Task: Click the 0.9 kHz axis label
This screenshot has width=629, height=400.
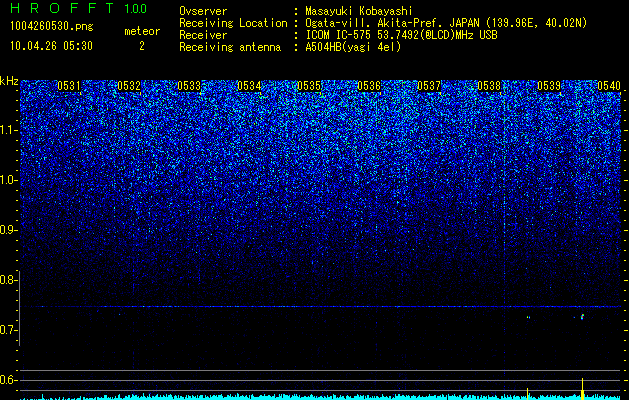Action: [8, 230]
